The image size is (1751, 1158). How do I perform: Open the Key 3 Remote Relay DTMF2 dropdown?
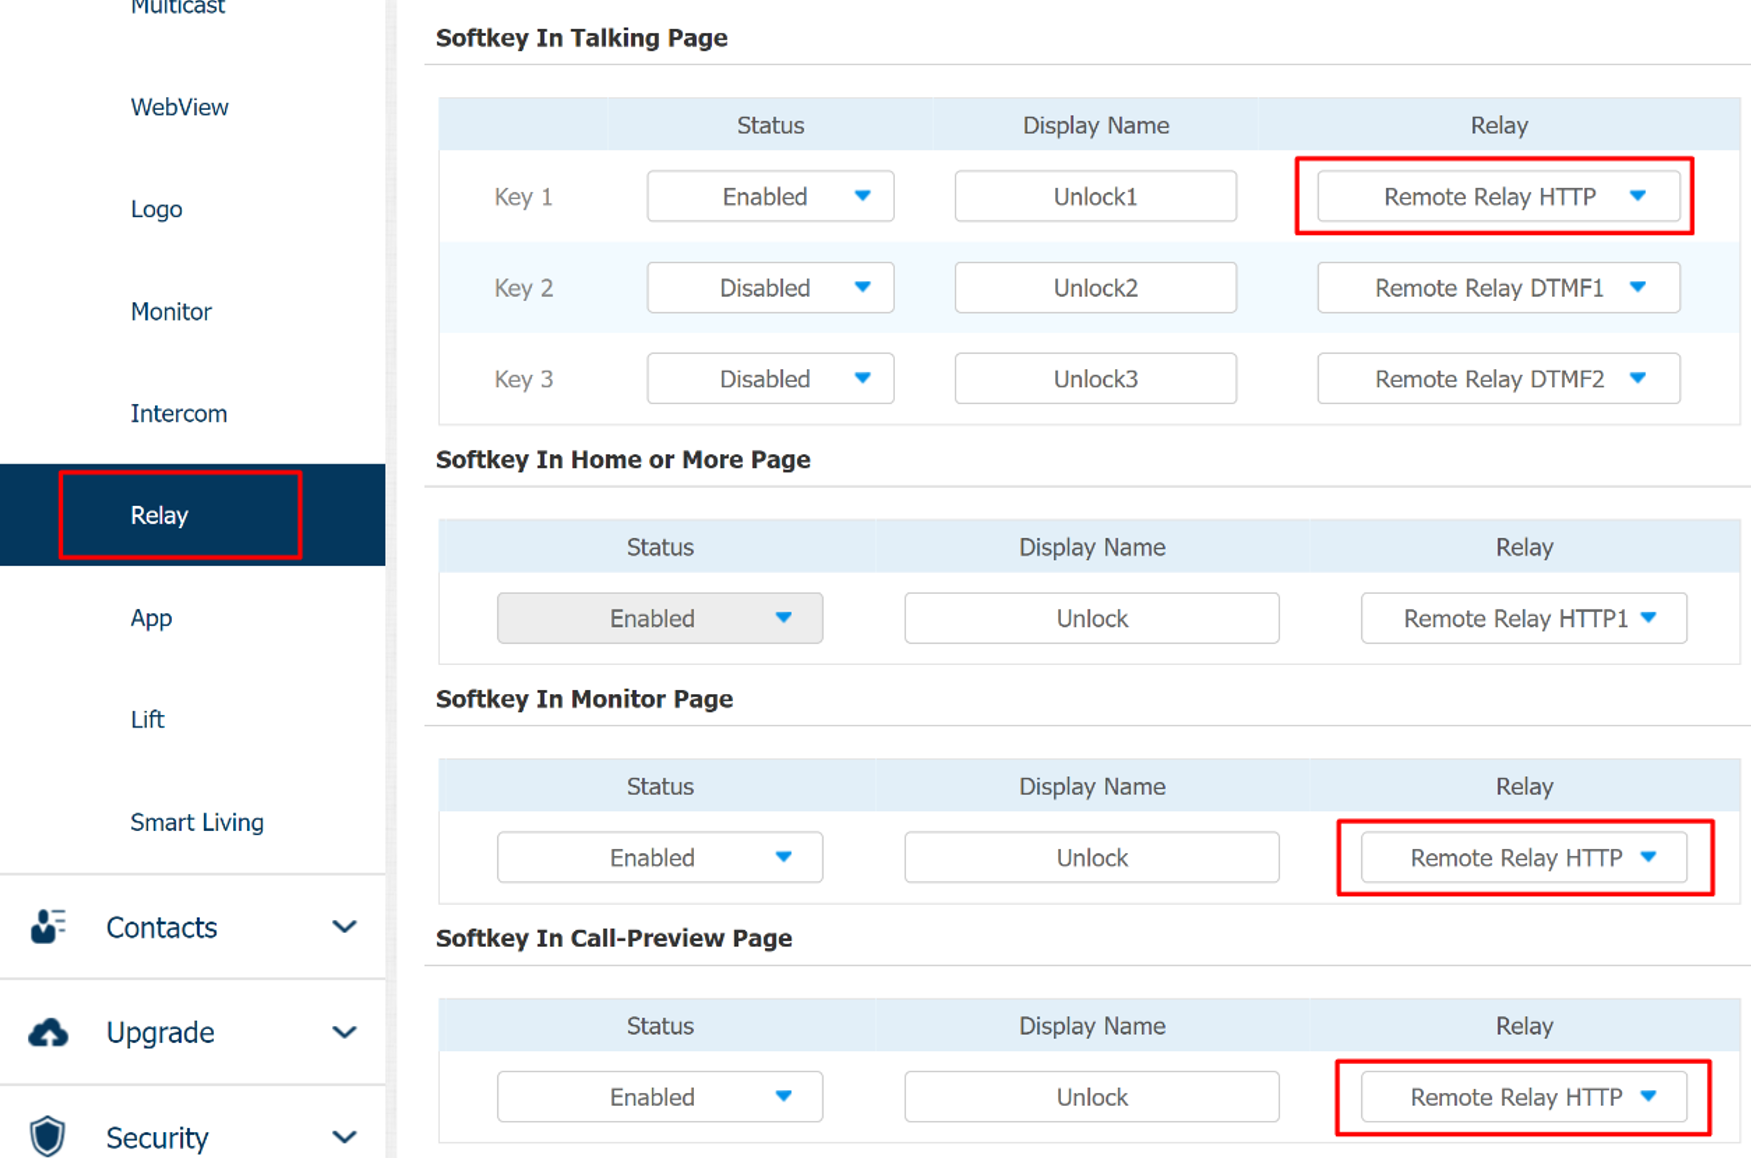[x=1497, y=378]
